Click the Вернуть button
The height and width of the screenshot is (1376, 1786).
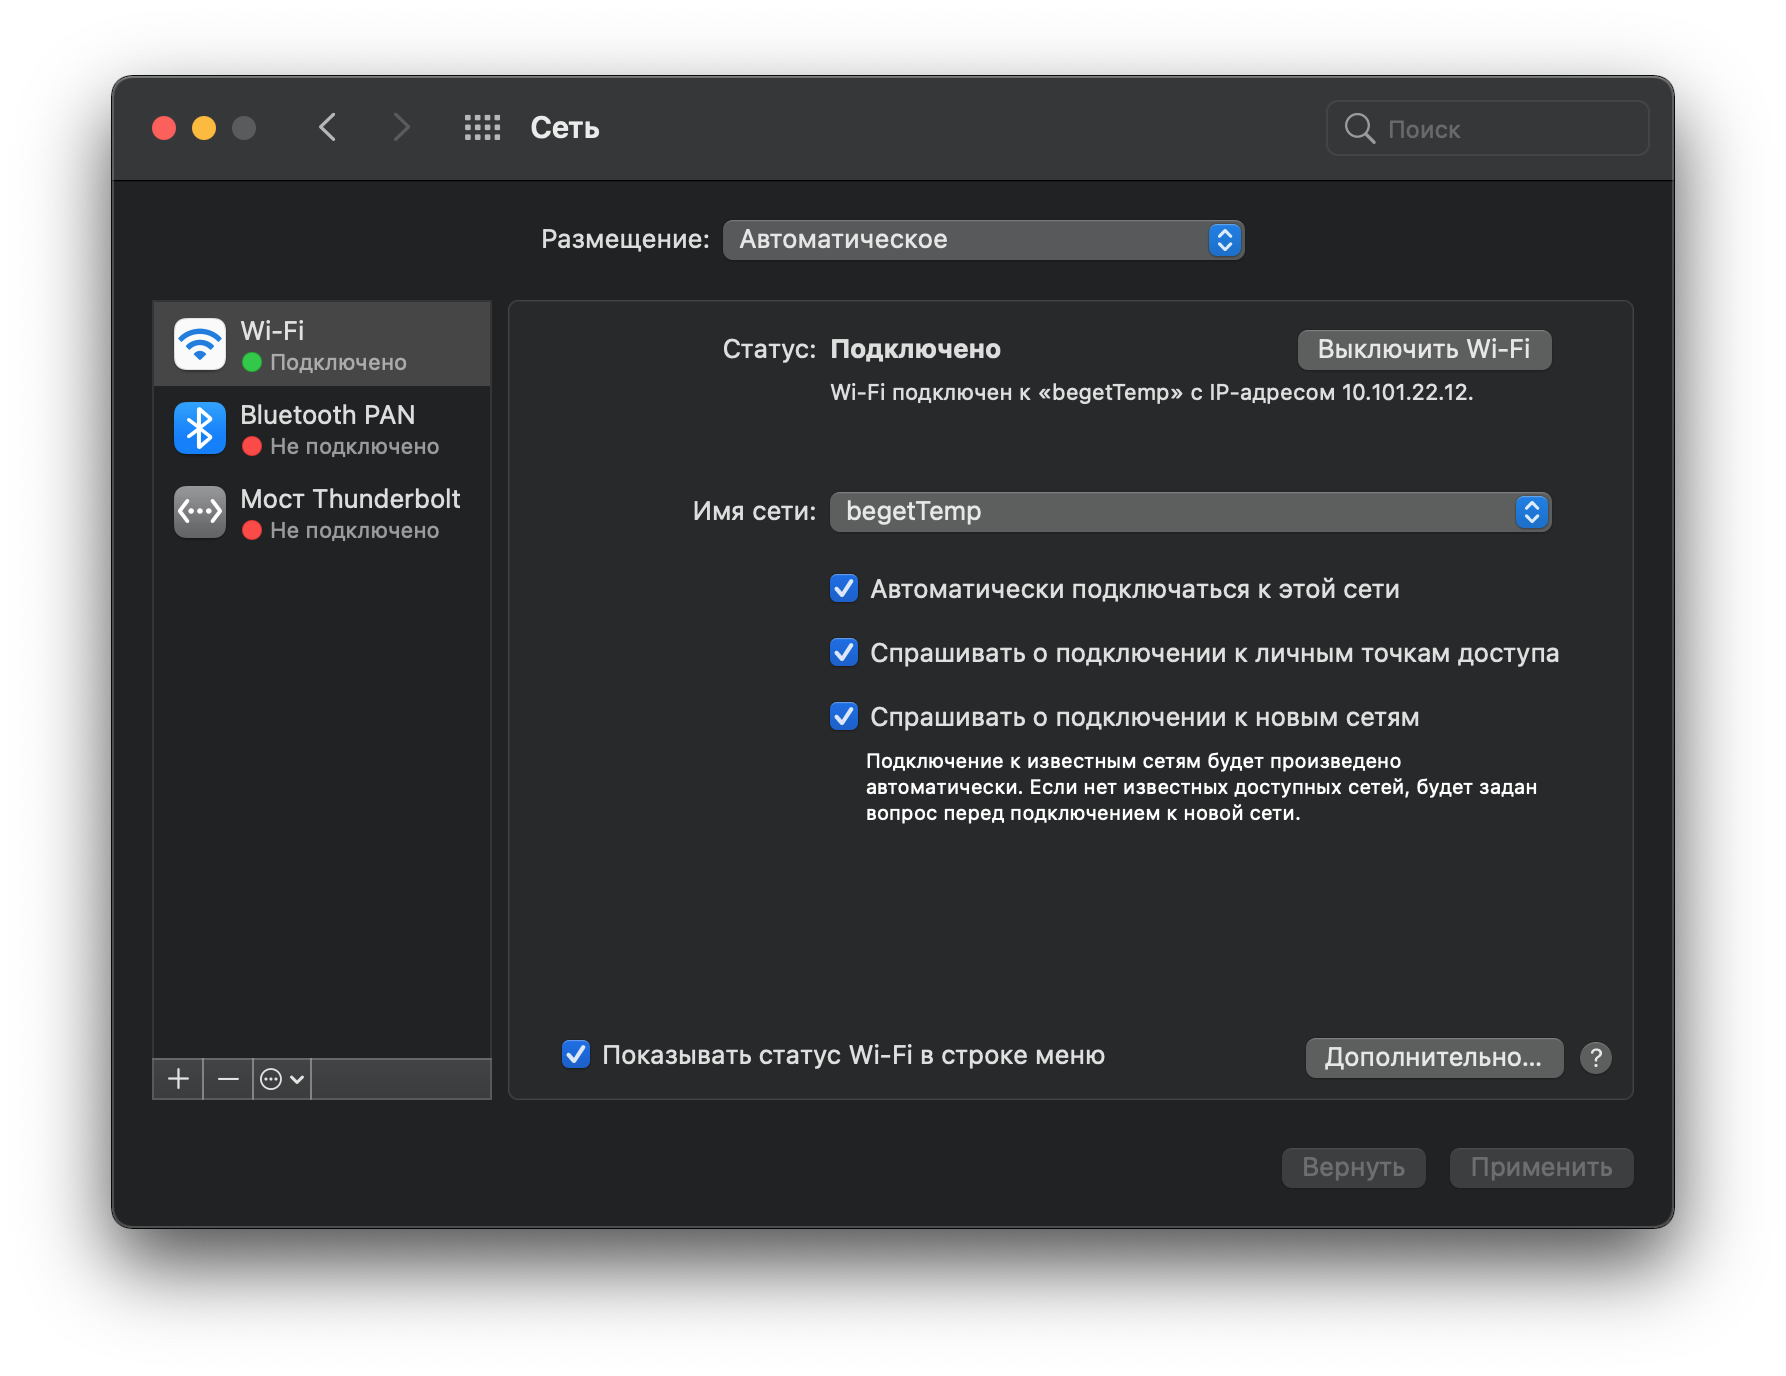[1353, 1167]
